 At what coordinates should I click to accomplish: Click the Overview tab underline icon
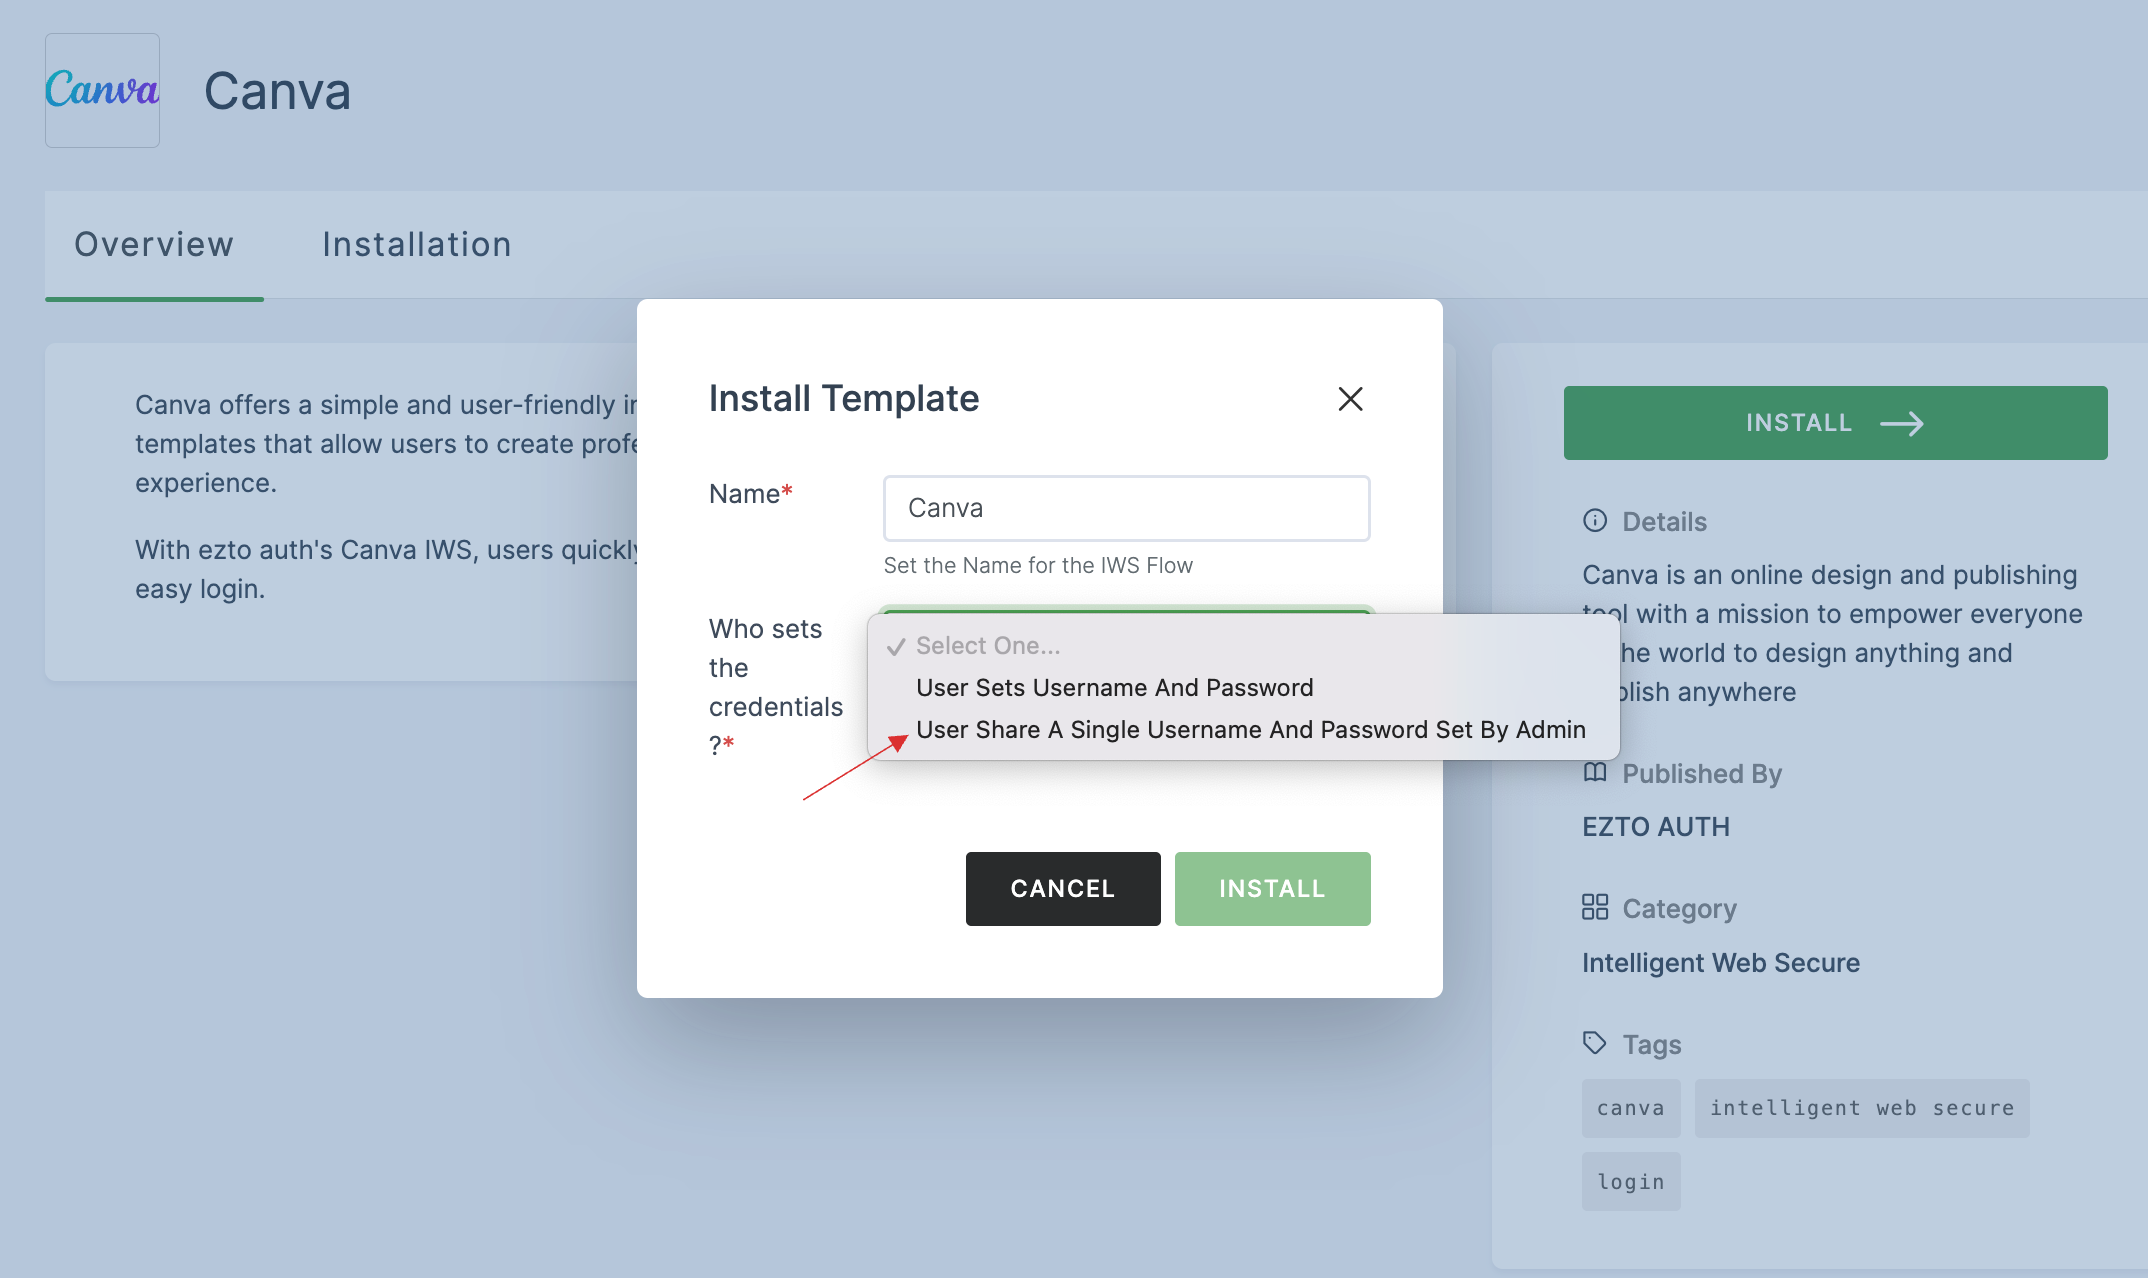(152, 298)
